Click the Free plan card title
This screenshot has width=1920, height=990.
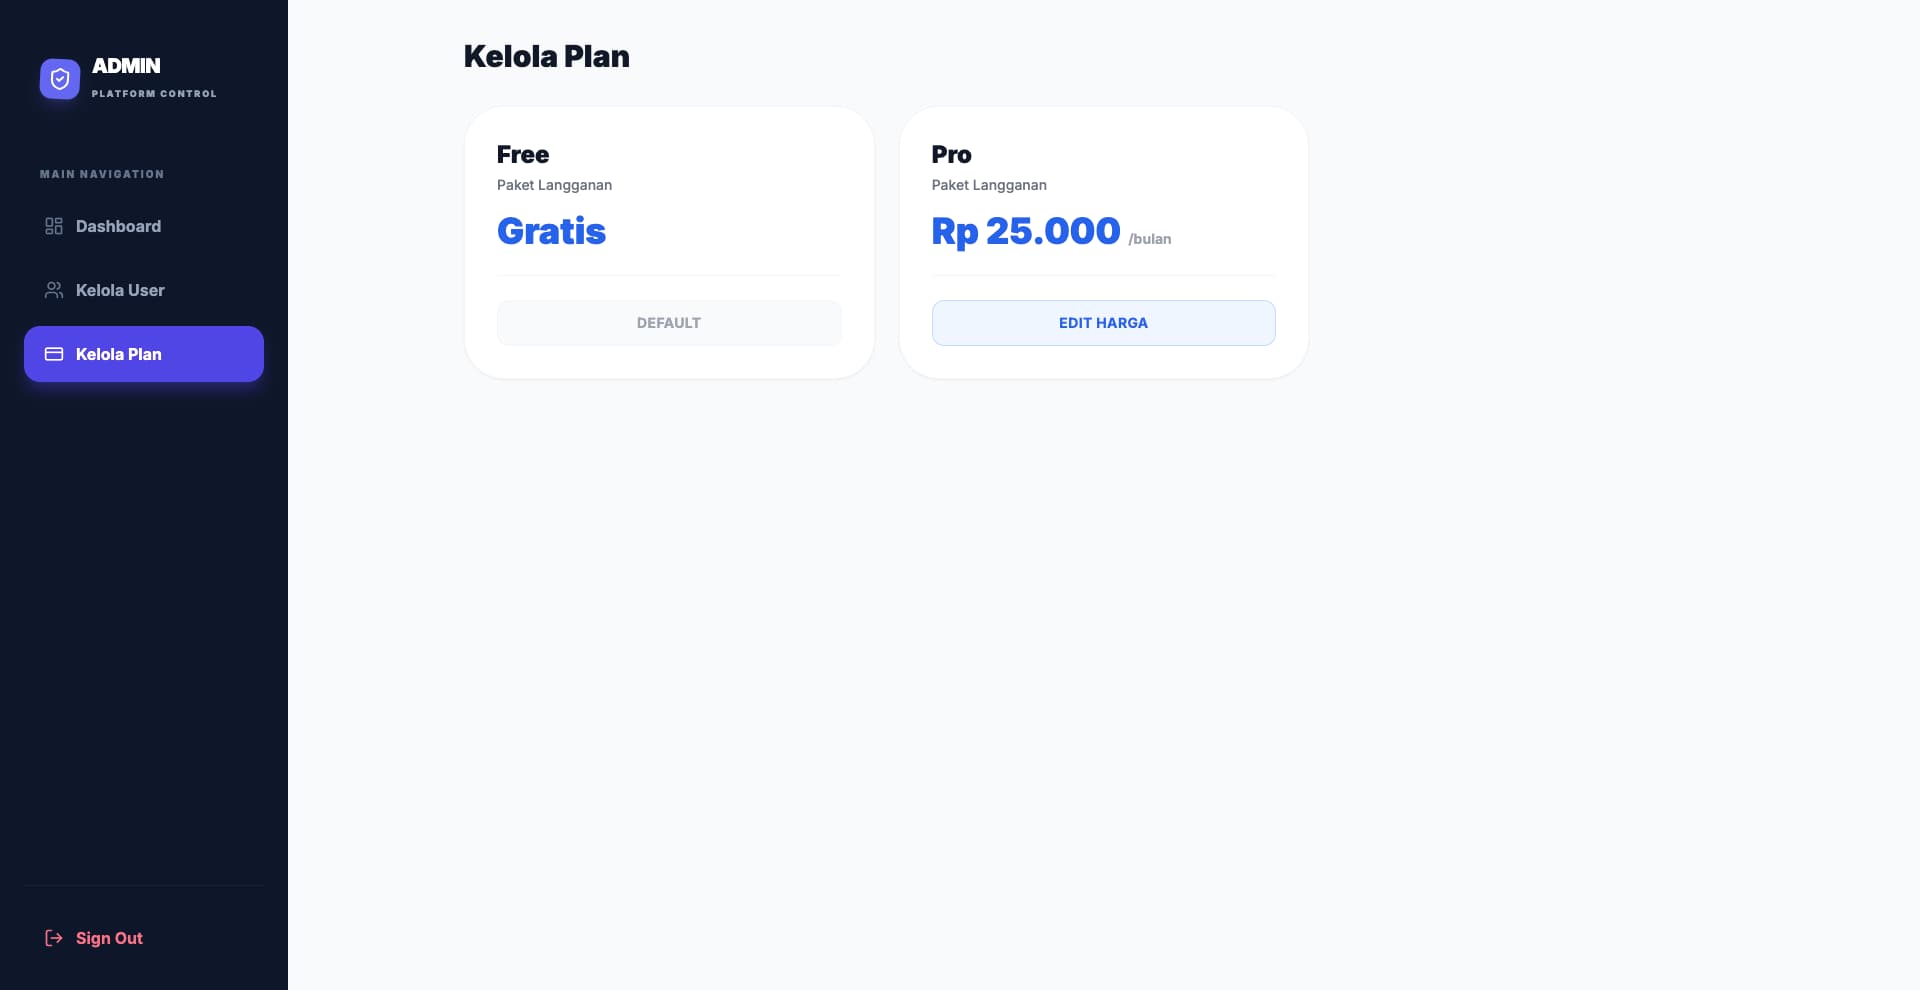point(523,155)
